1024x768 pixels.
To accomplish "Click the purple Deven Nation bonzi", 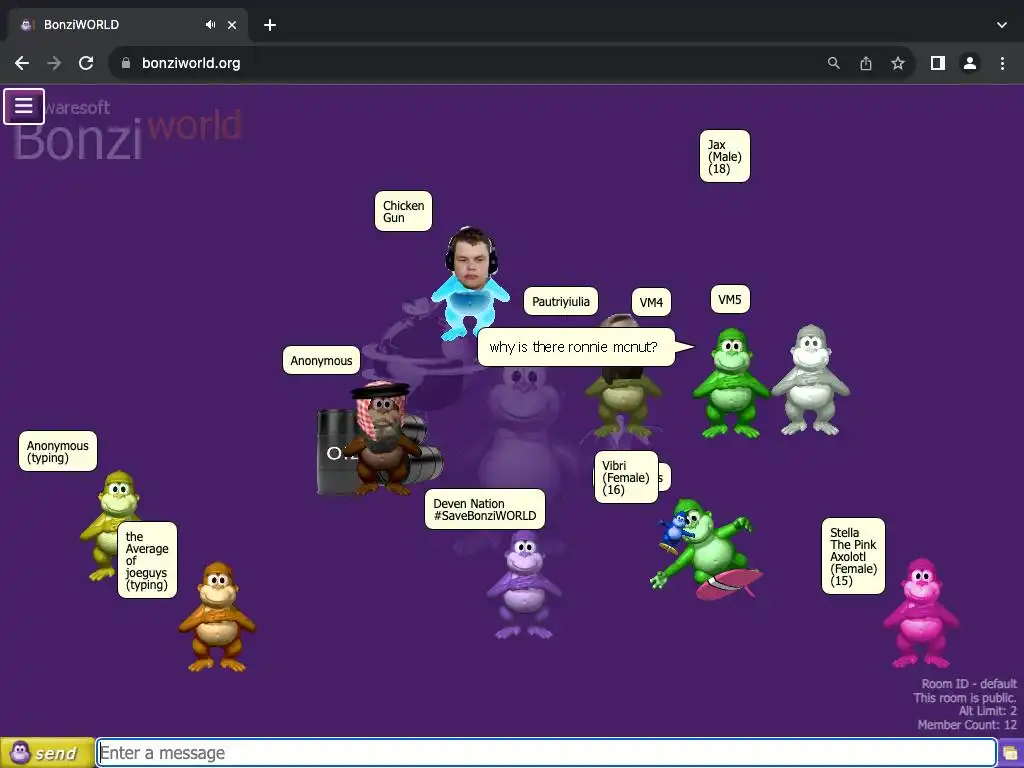I will click(524, 584).
